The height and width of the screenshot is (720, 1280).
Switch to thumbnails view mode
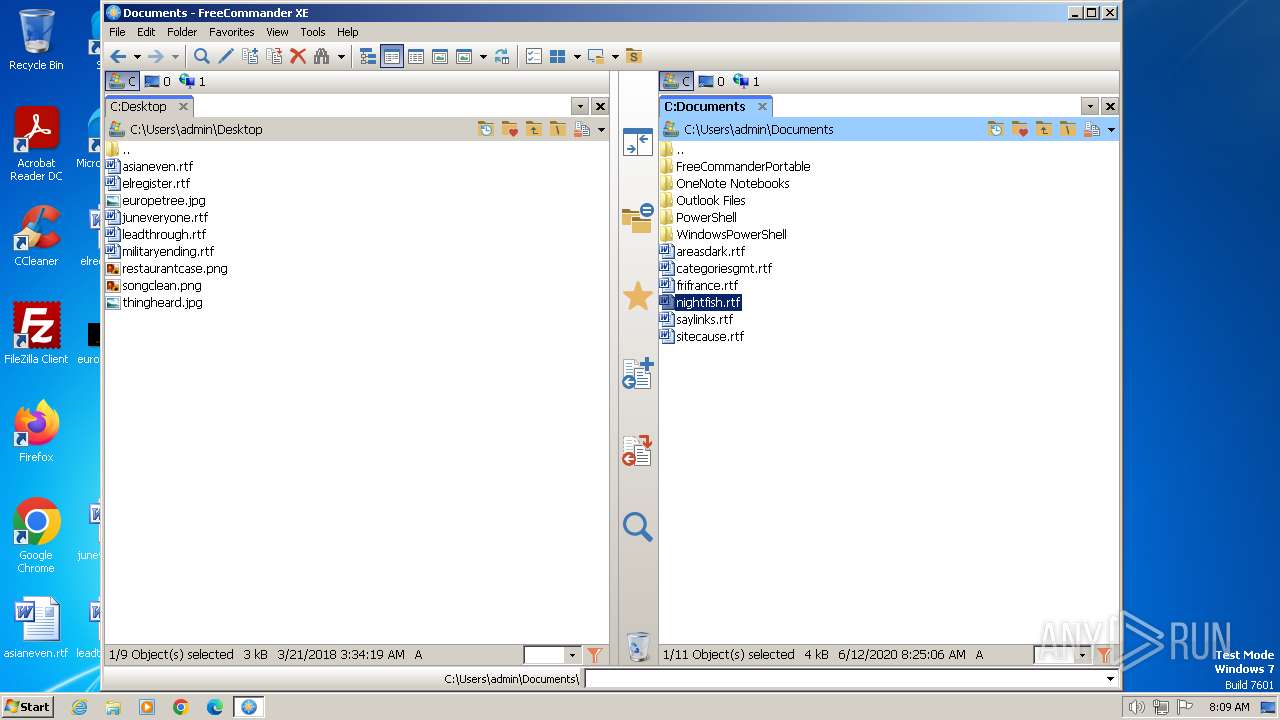pyautogui.click(x=440, y=57)
